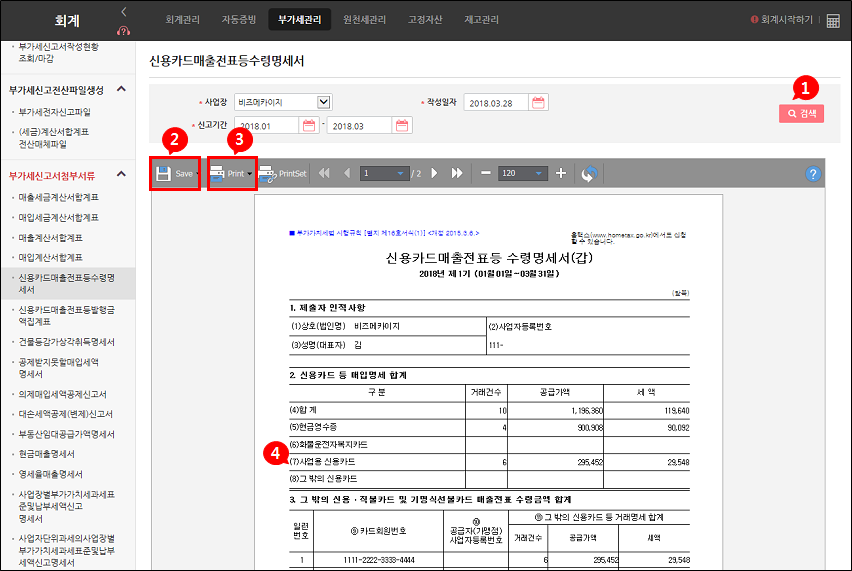
Task: Click the 회계 logo title
Action: 67,21
